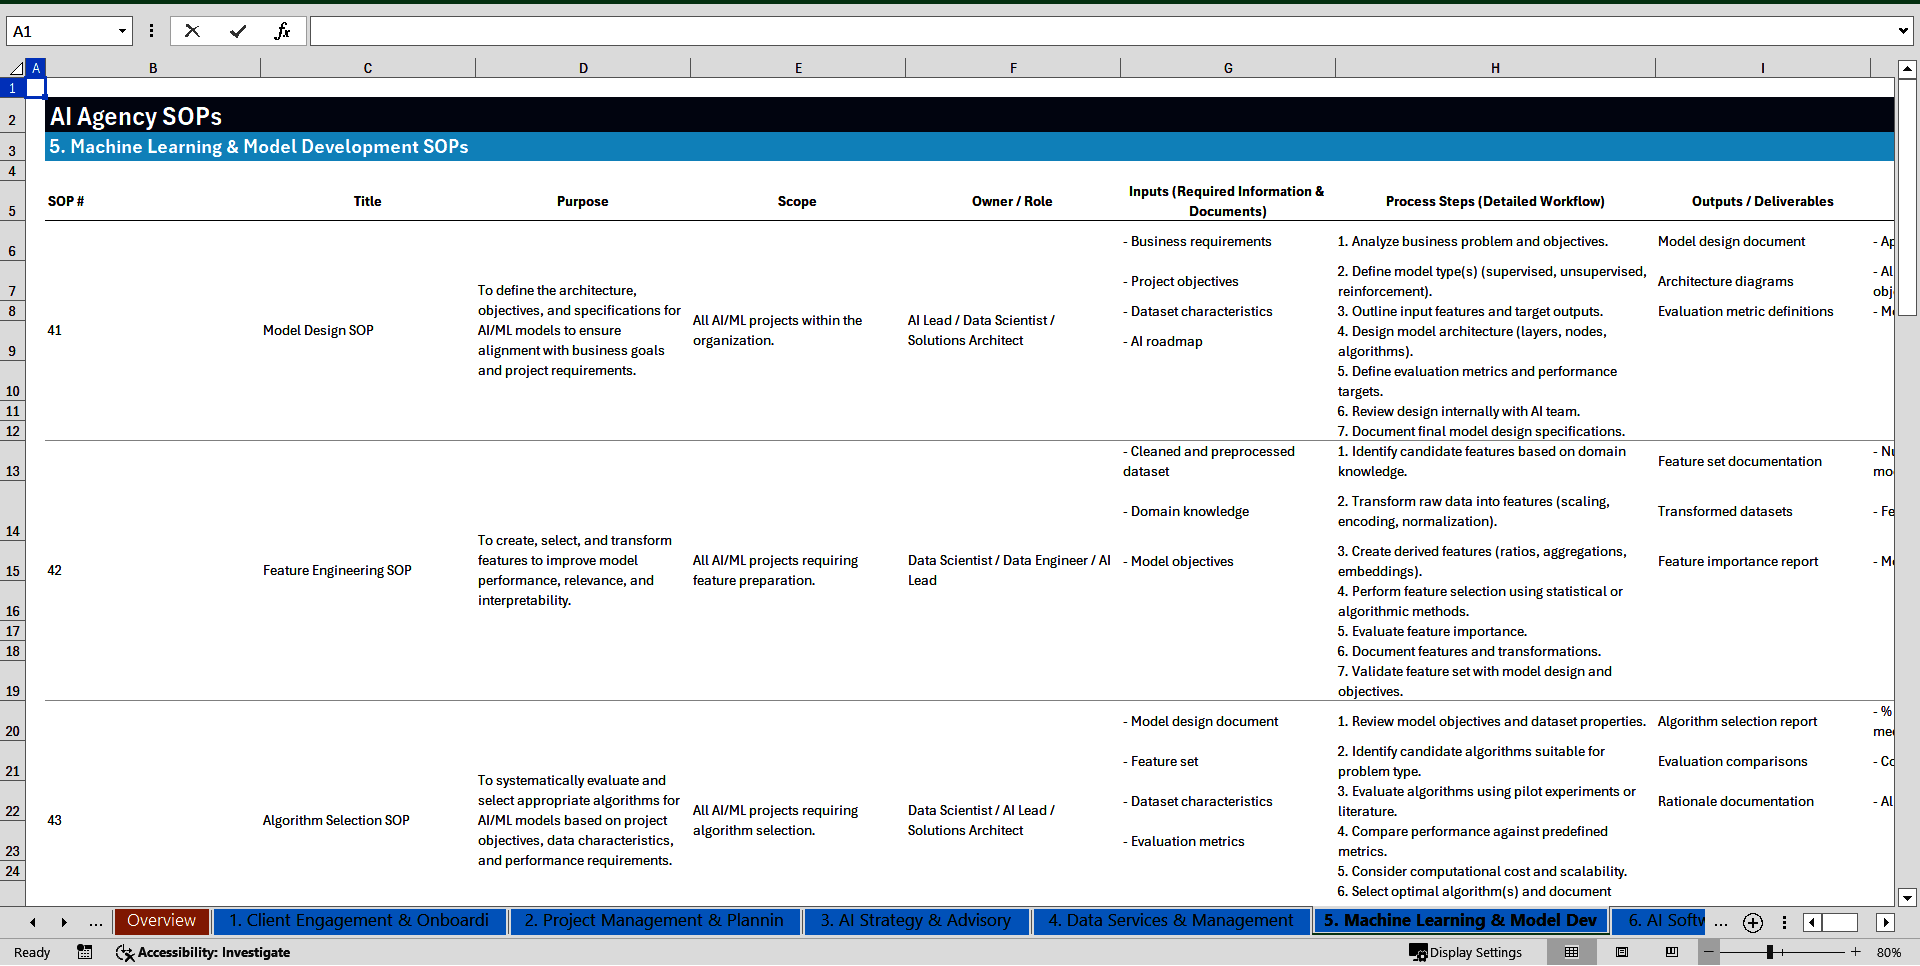Image resolution: width=1920 pixels, height=966 pixels.
Task: Click the previous sheet navigation arrow
Action: click(32, 922)
